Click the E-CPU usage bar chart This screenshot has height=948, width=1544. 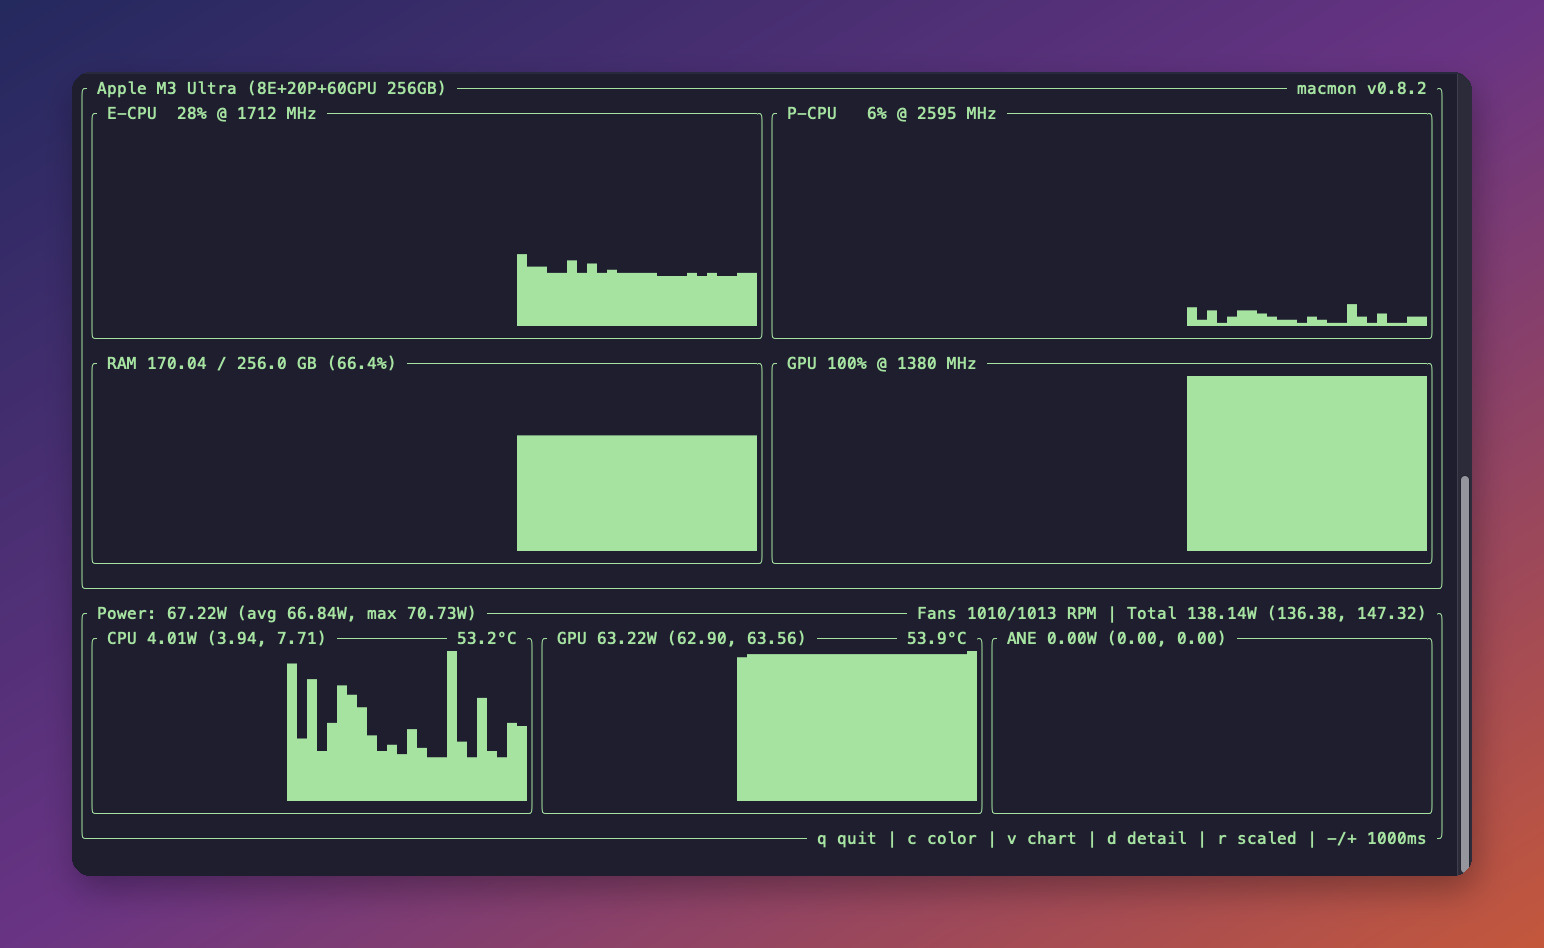[x=637, y=290]
